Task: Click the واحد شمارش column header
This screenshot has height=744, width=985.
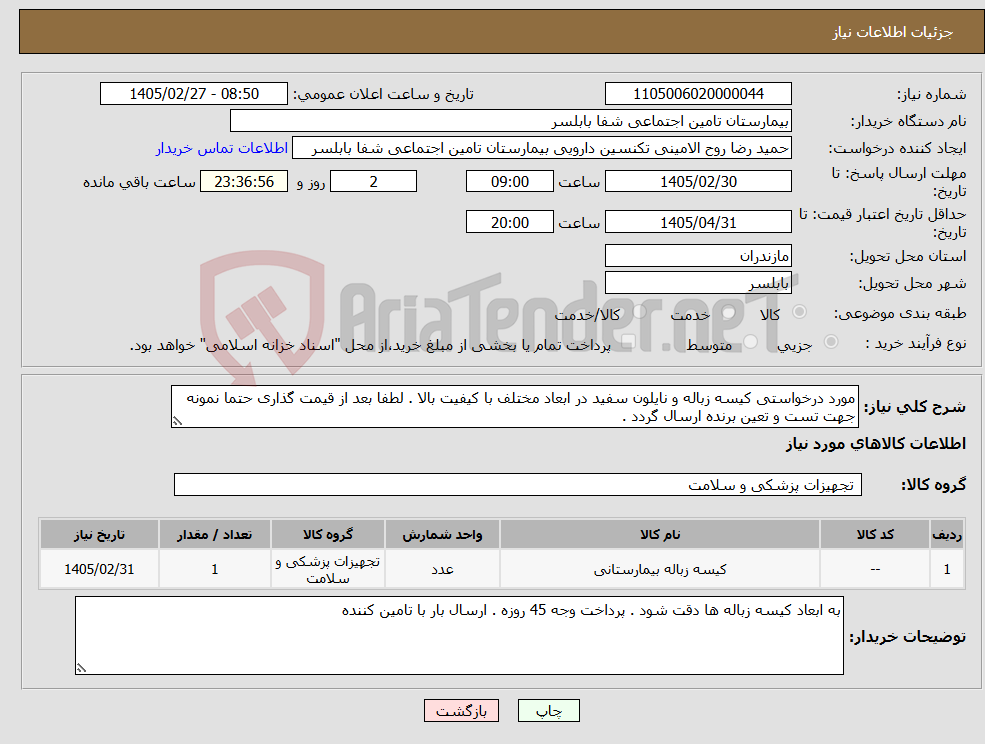Action: click(442, 534)
